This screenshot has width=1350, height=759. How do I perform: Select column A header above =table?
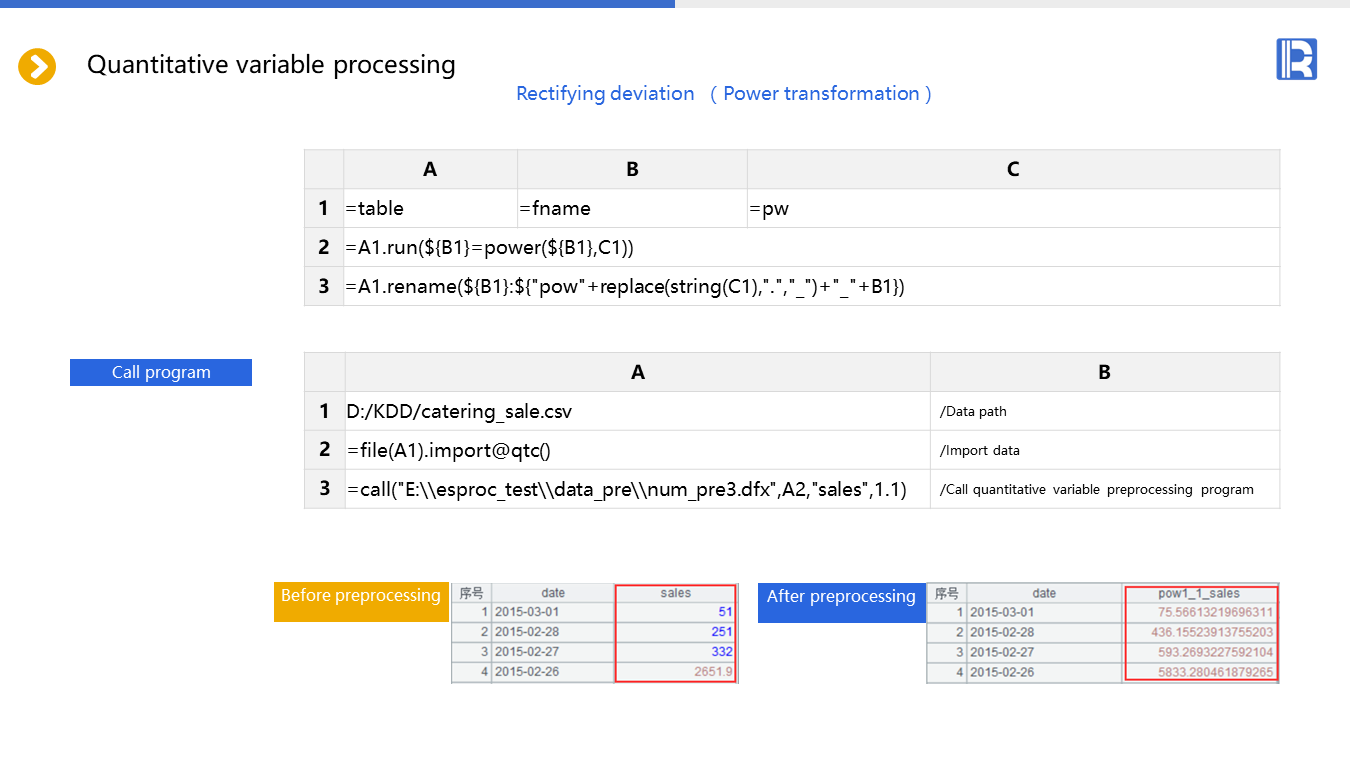[x=430, y=169]
